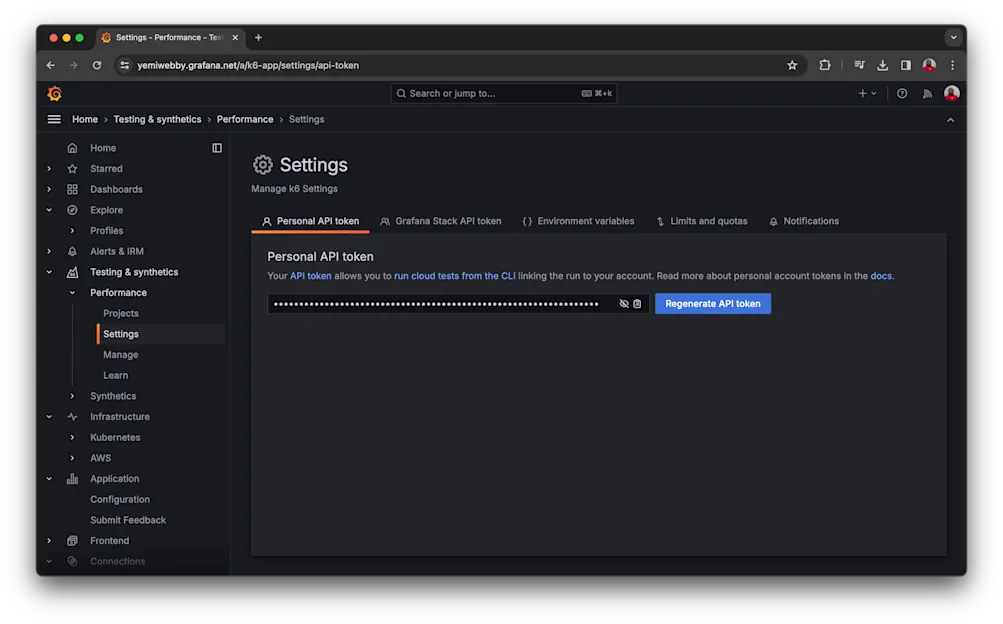Toggle API token visibility eye icon
Image resolution: width=1003 pixels, height=624 pixels.
tap(624, 304)
